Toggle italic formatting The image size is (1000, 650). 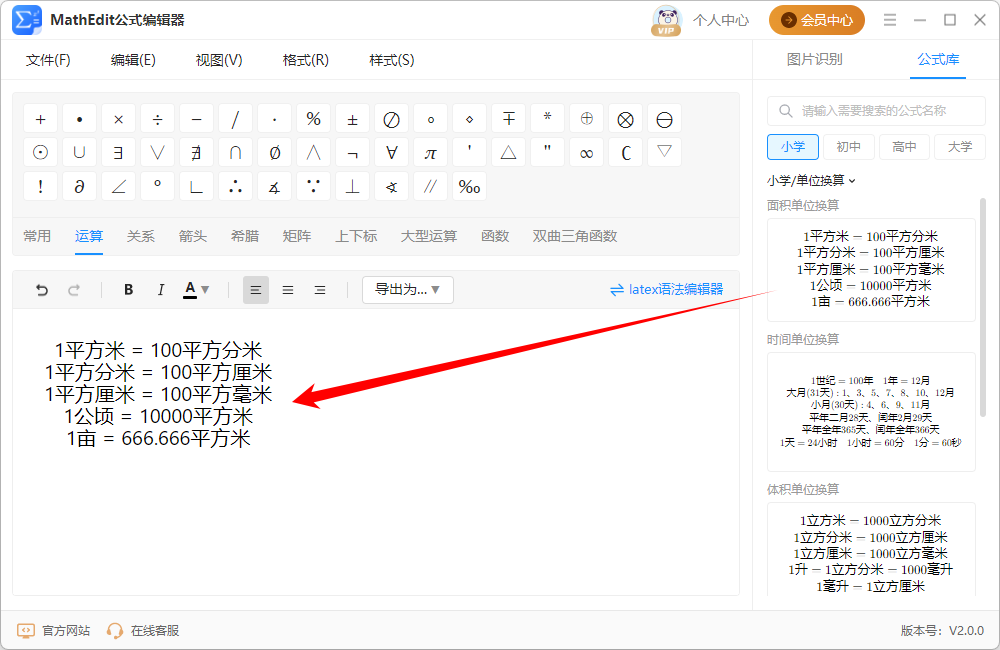tap(161, 290)
